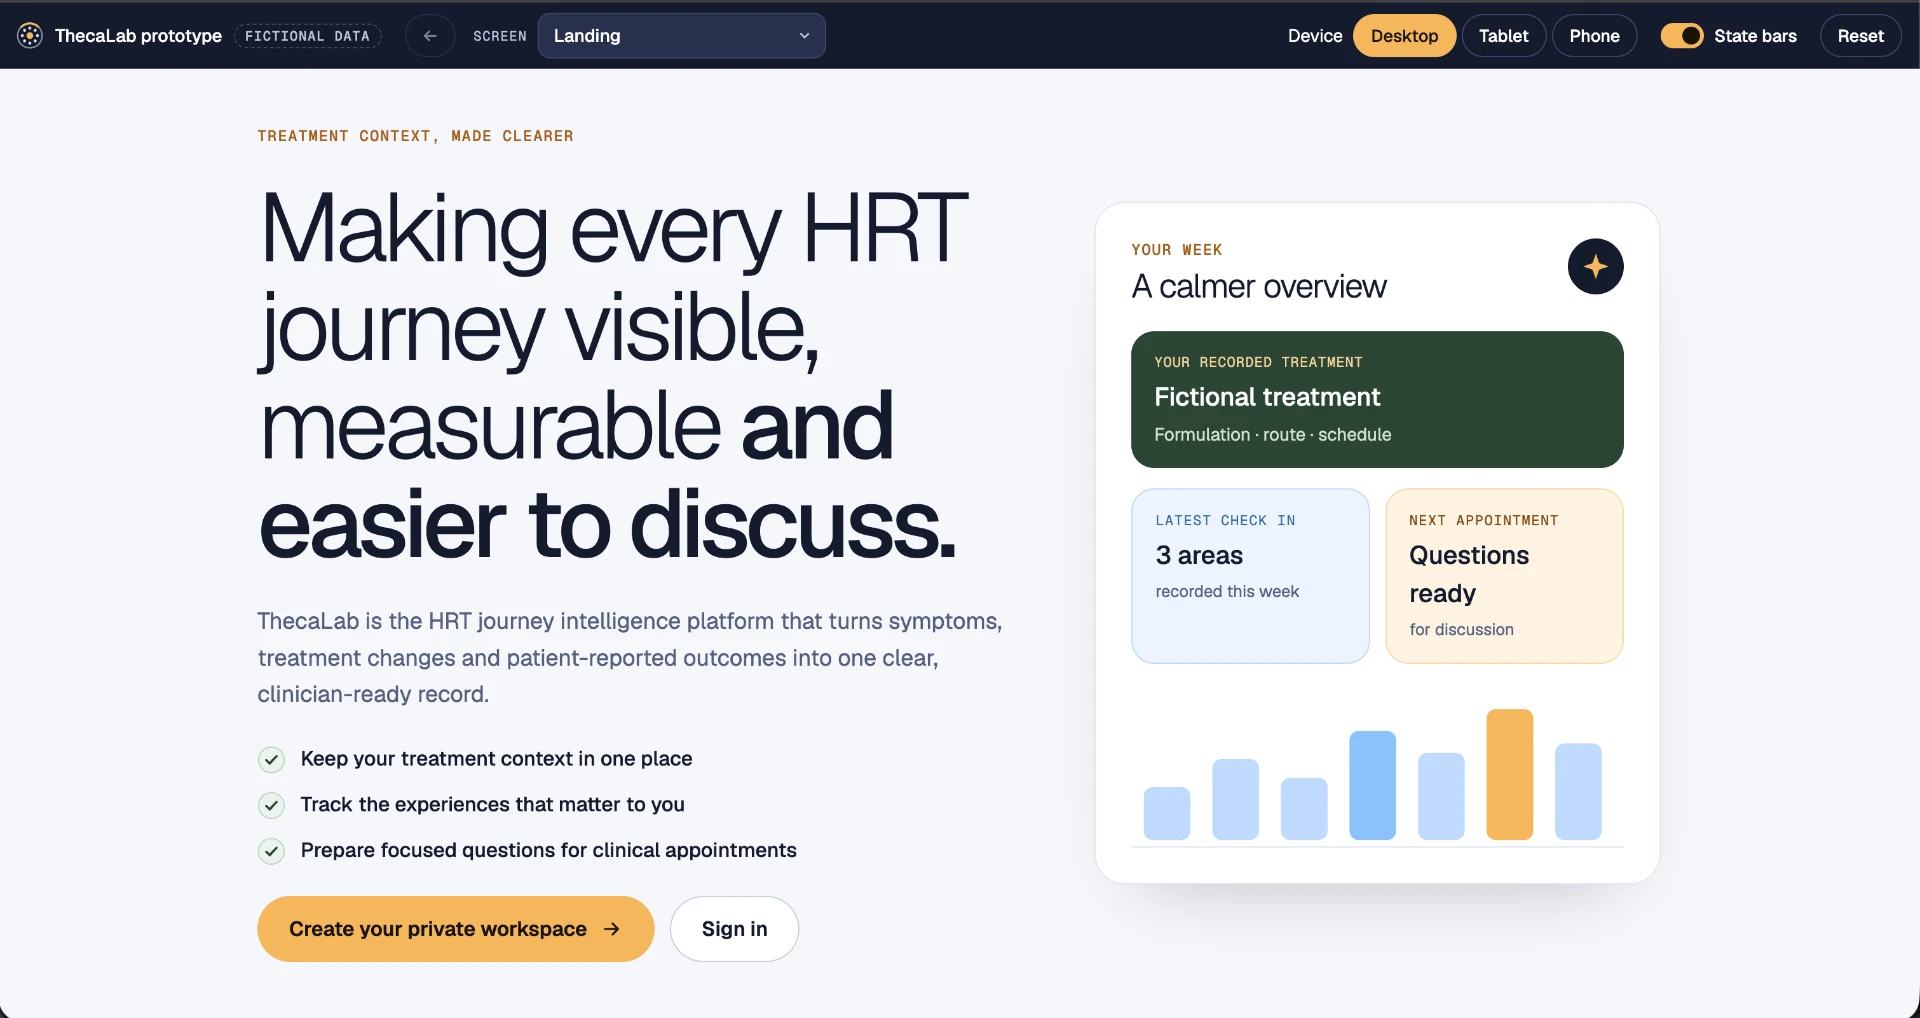
Task: Select the Tablet device option
Action: coord(1503,36)
